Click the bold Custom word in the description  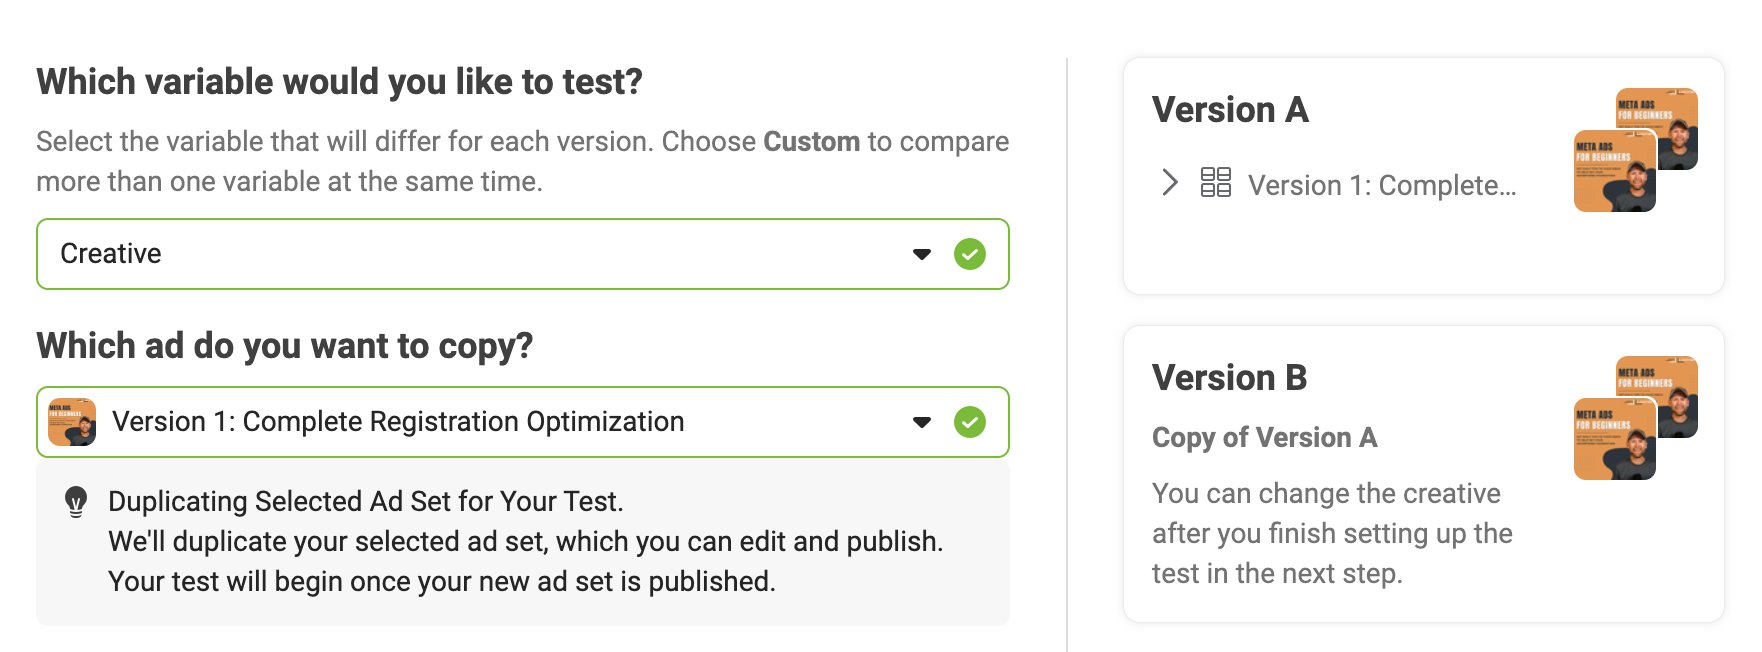(x=811, y=142)
